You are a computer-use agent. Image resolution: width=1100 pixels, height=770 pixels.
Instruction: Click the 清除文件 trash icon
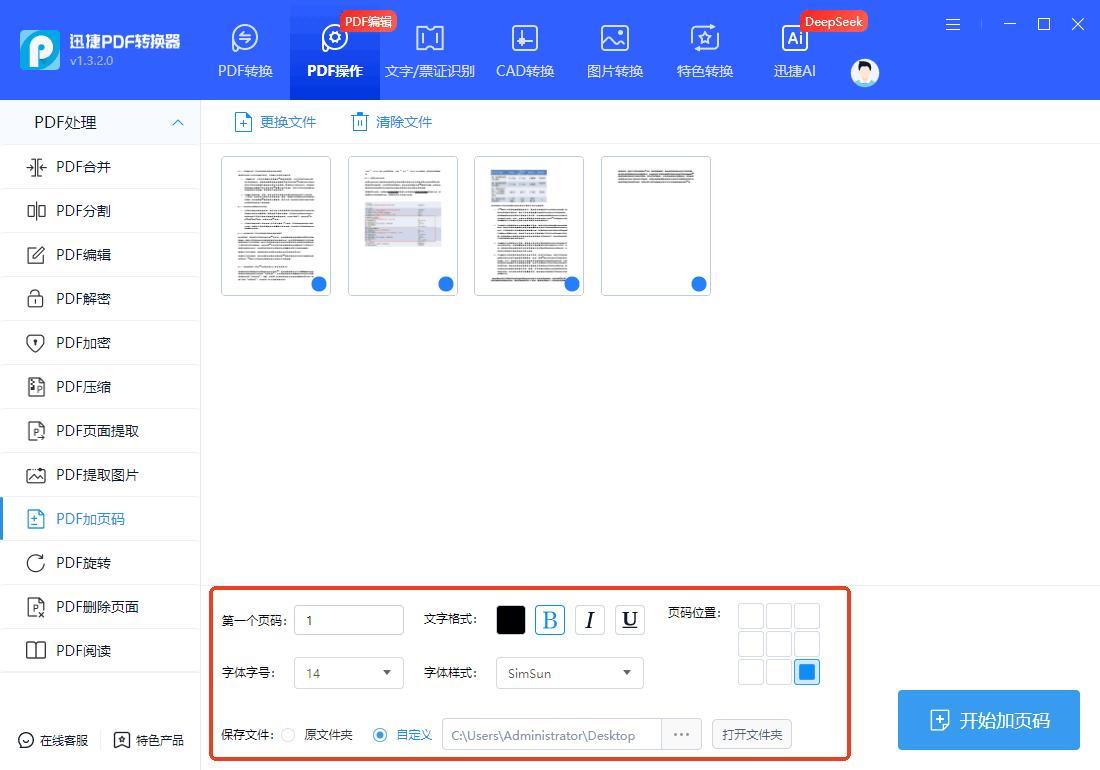pos(360,122)
